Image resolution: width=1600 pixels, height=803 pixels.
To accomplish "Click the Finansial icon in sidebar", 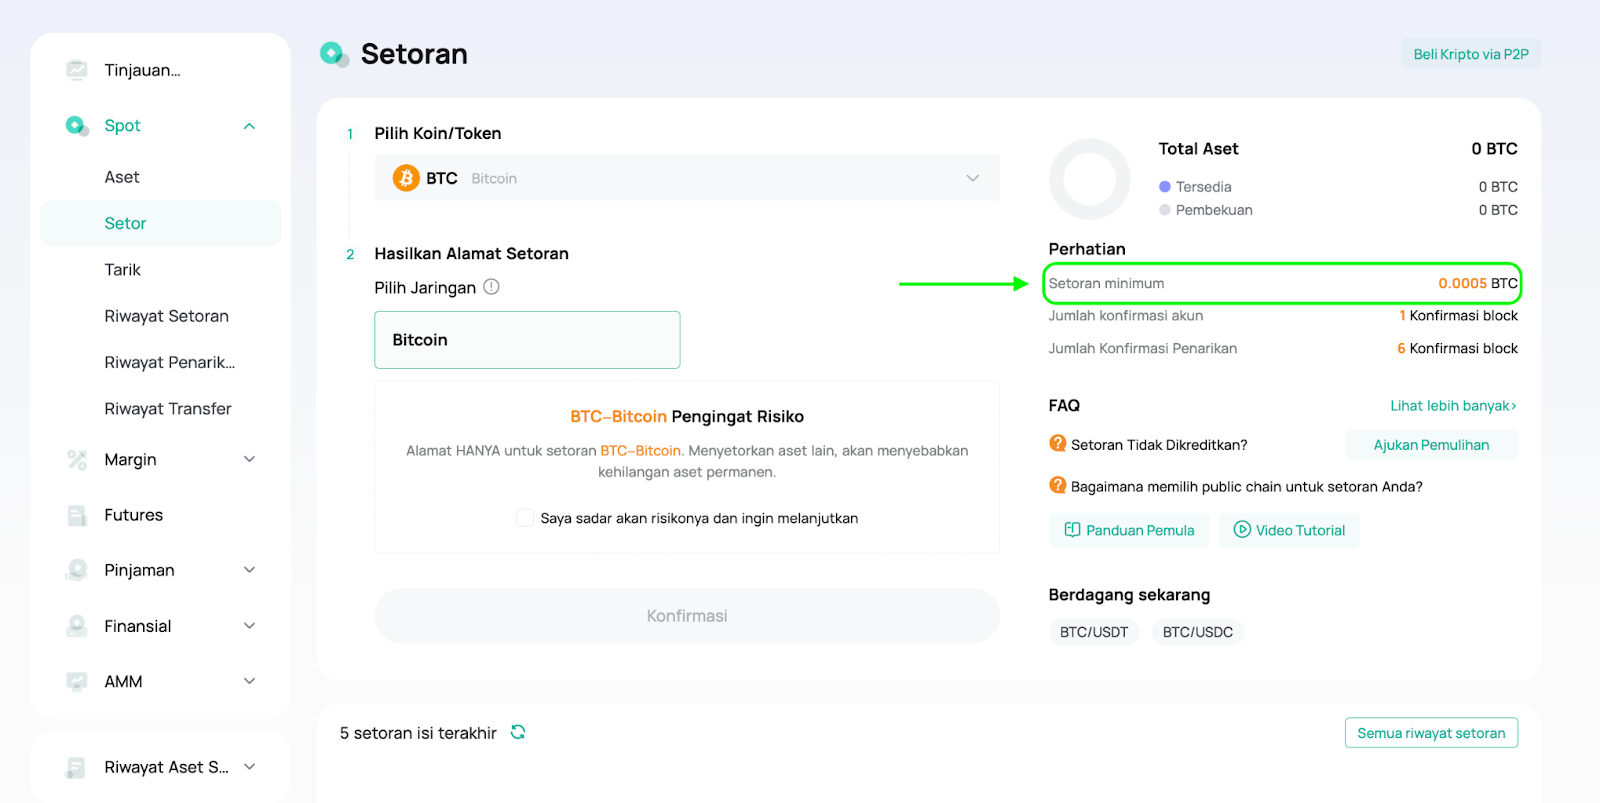I will click(x=77, y=626).
